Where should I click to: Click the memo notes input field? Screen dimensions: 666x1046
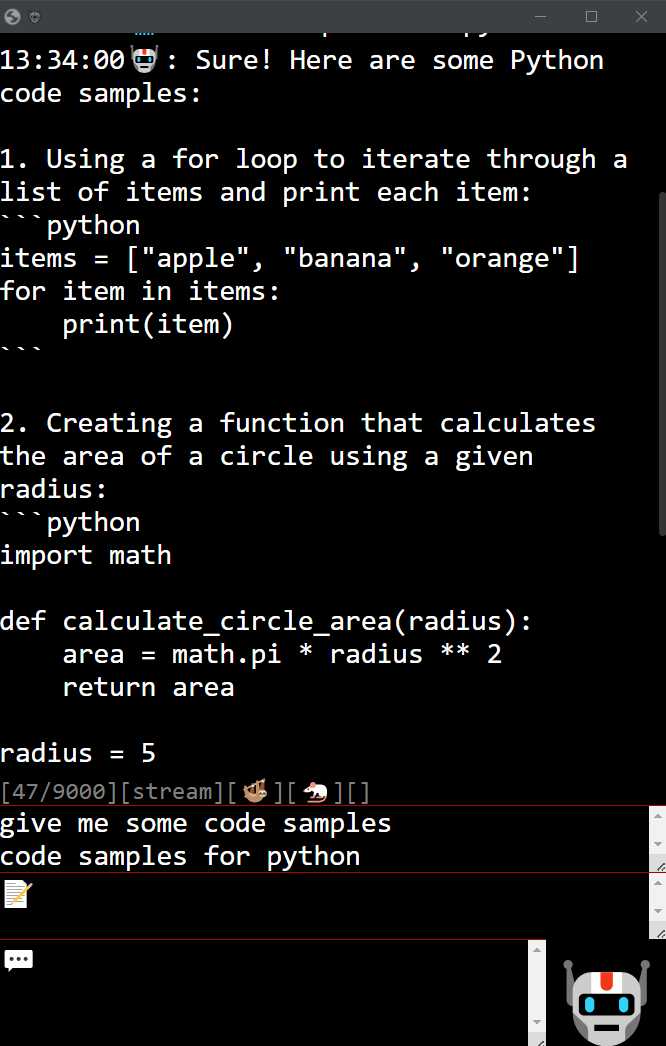pos(324,906)
